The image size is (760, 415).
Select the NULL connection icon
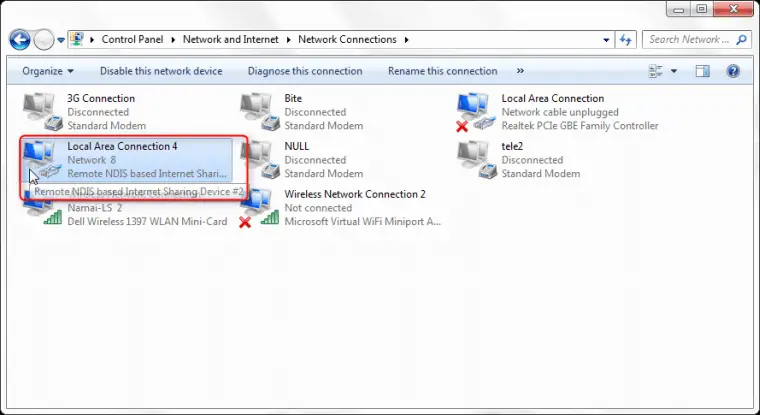[259, 160]
